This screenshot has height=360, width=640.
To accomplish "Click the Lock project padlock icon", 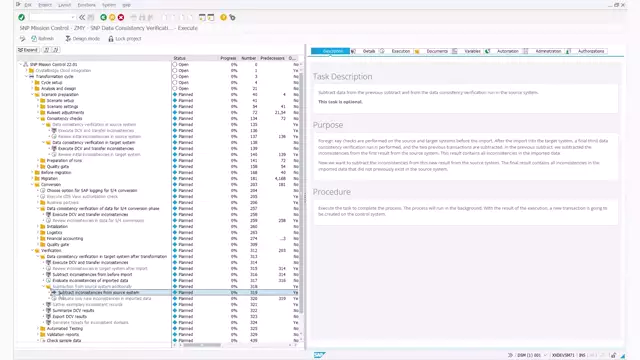I will (111, 38).
